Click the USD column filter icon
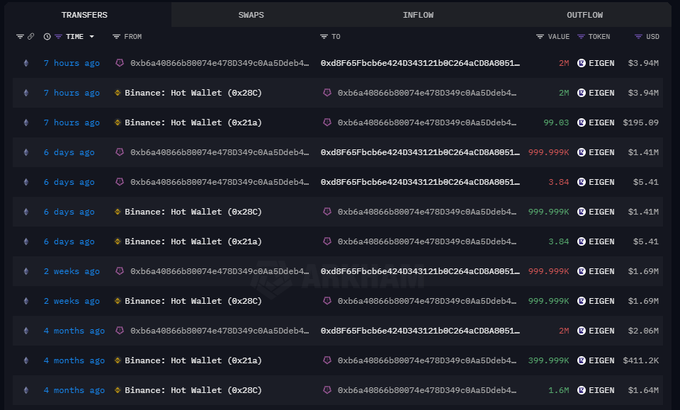 639,37
